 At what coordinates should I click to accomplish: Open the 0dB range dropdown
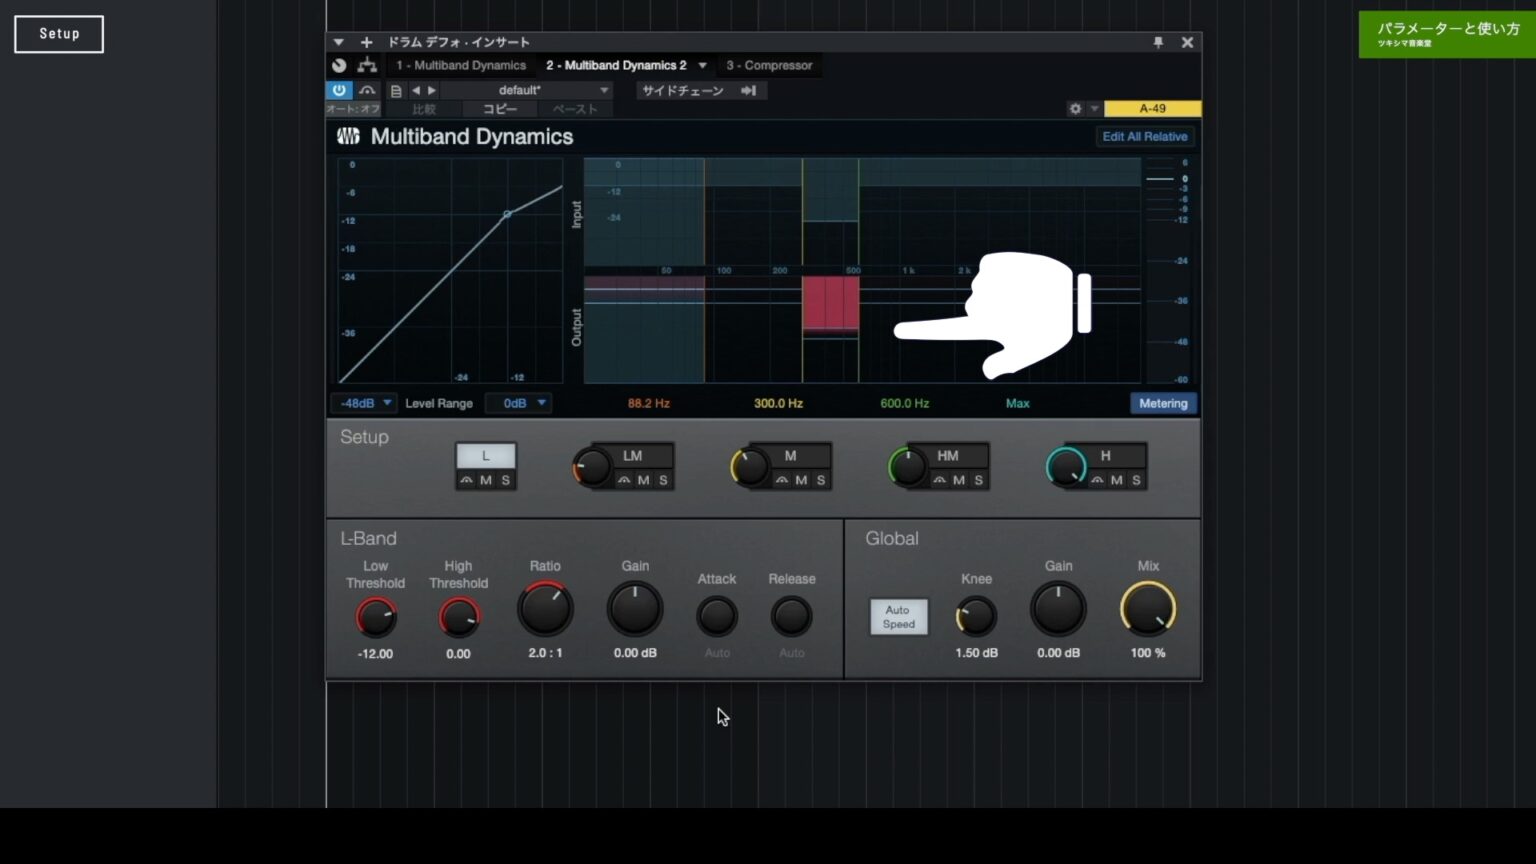pyautogui.click(x=518, y=403)
